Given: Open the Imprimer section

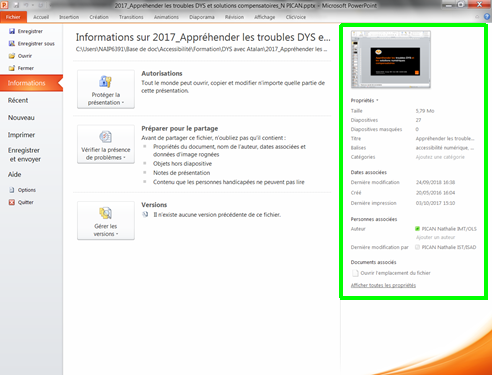Looking at the screenshot, I should [21, 135].
